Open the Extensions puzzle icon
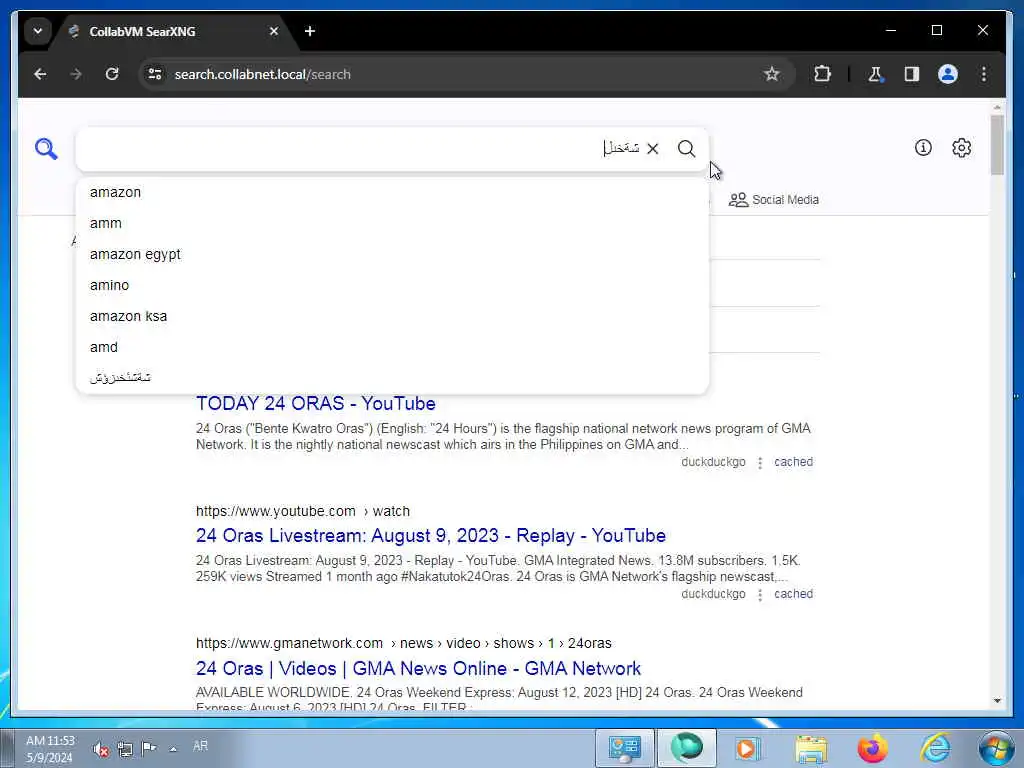Screen dimensions: 1024x768 pos(822,74)
